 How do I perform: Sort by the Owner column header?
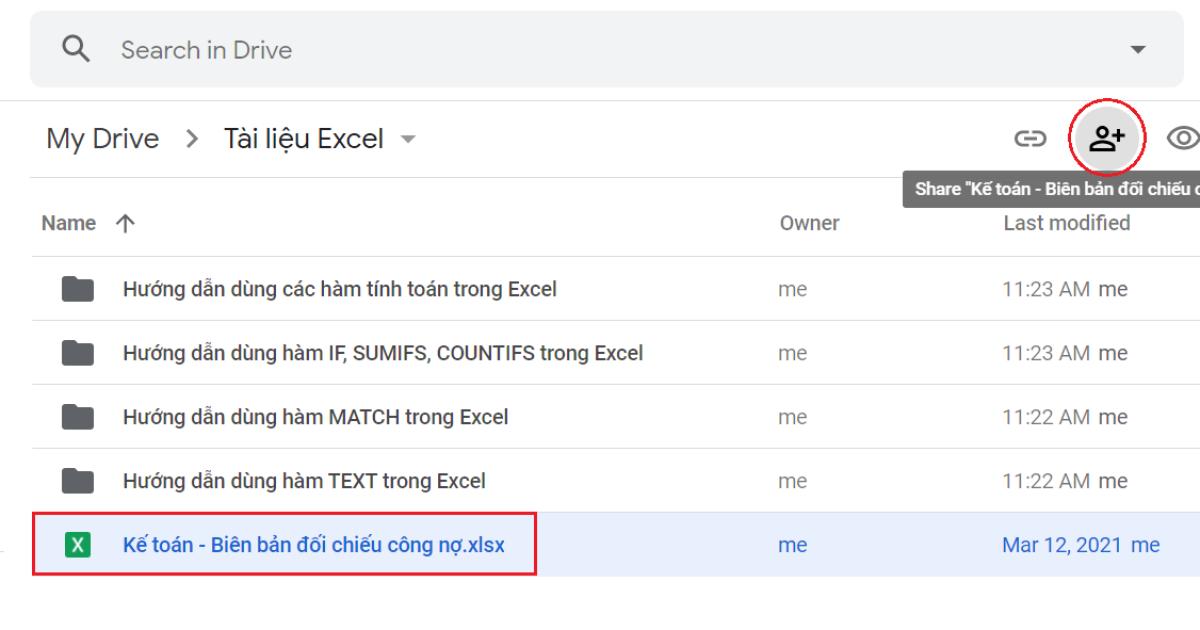pos(809,223)
